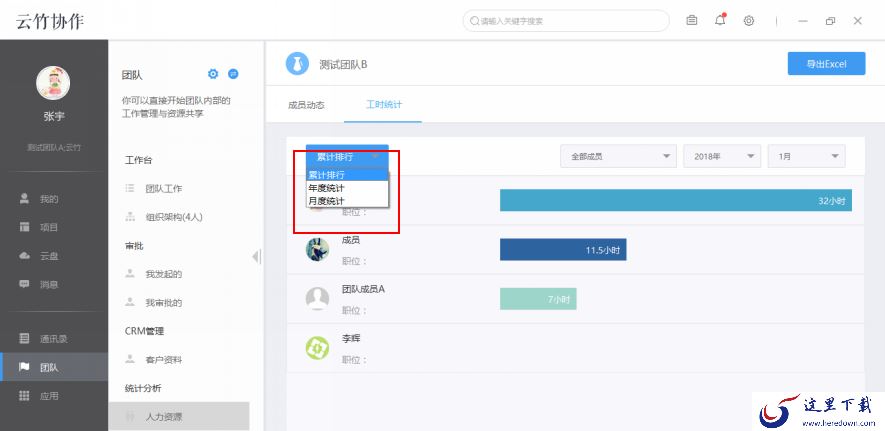
Task: Open 通讯录 in the left sidebar
Action: click(54, 338)
